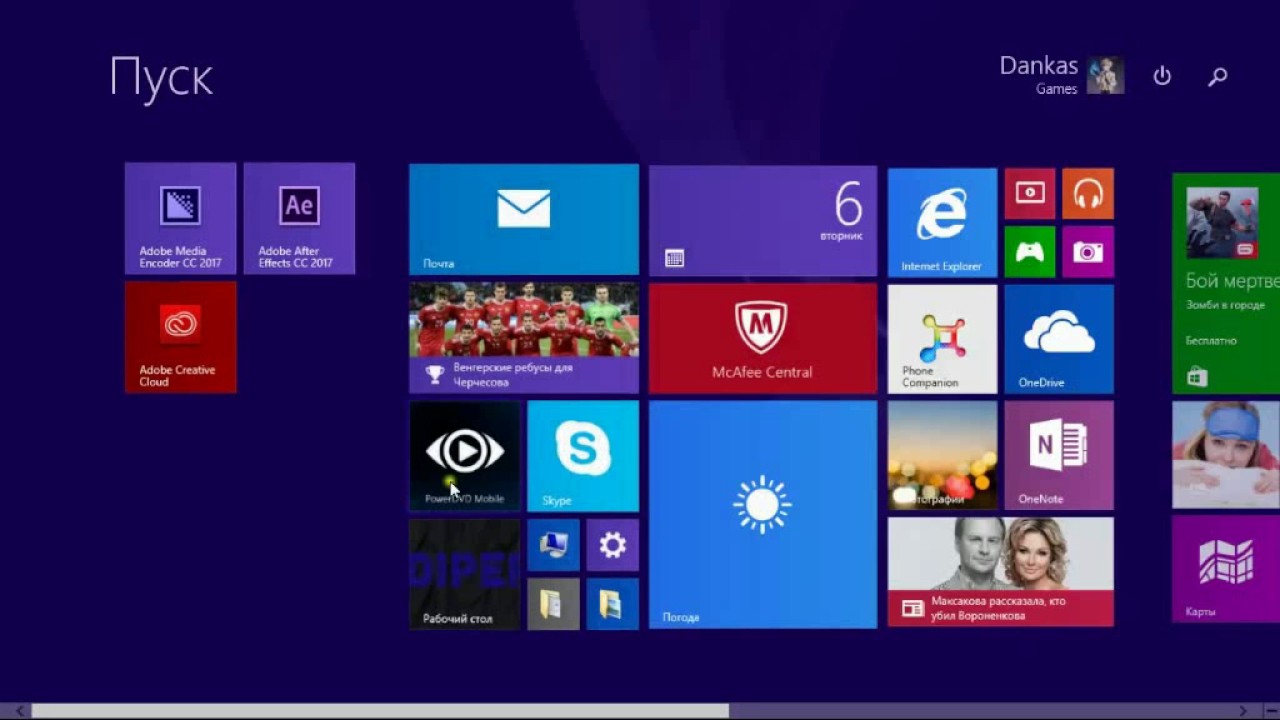Viewport: 1280px width, 720px height.
Task: Open sports tile about Черчесова
Action: click(x=524, y=338)
